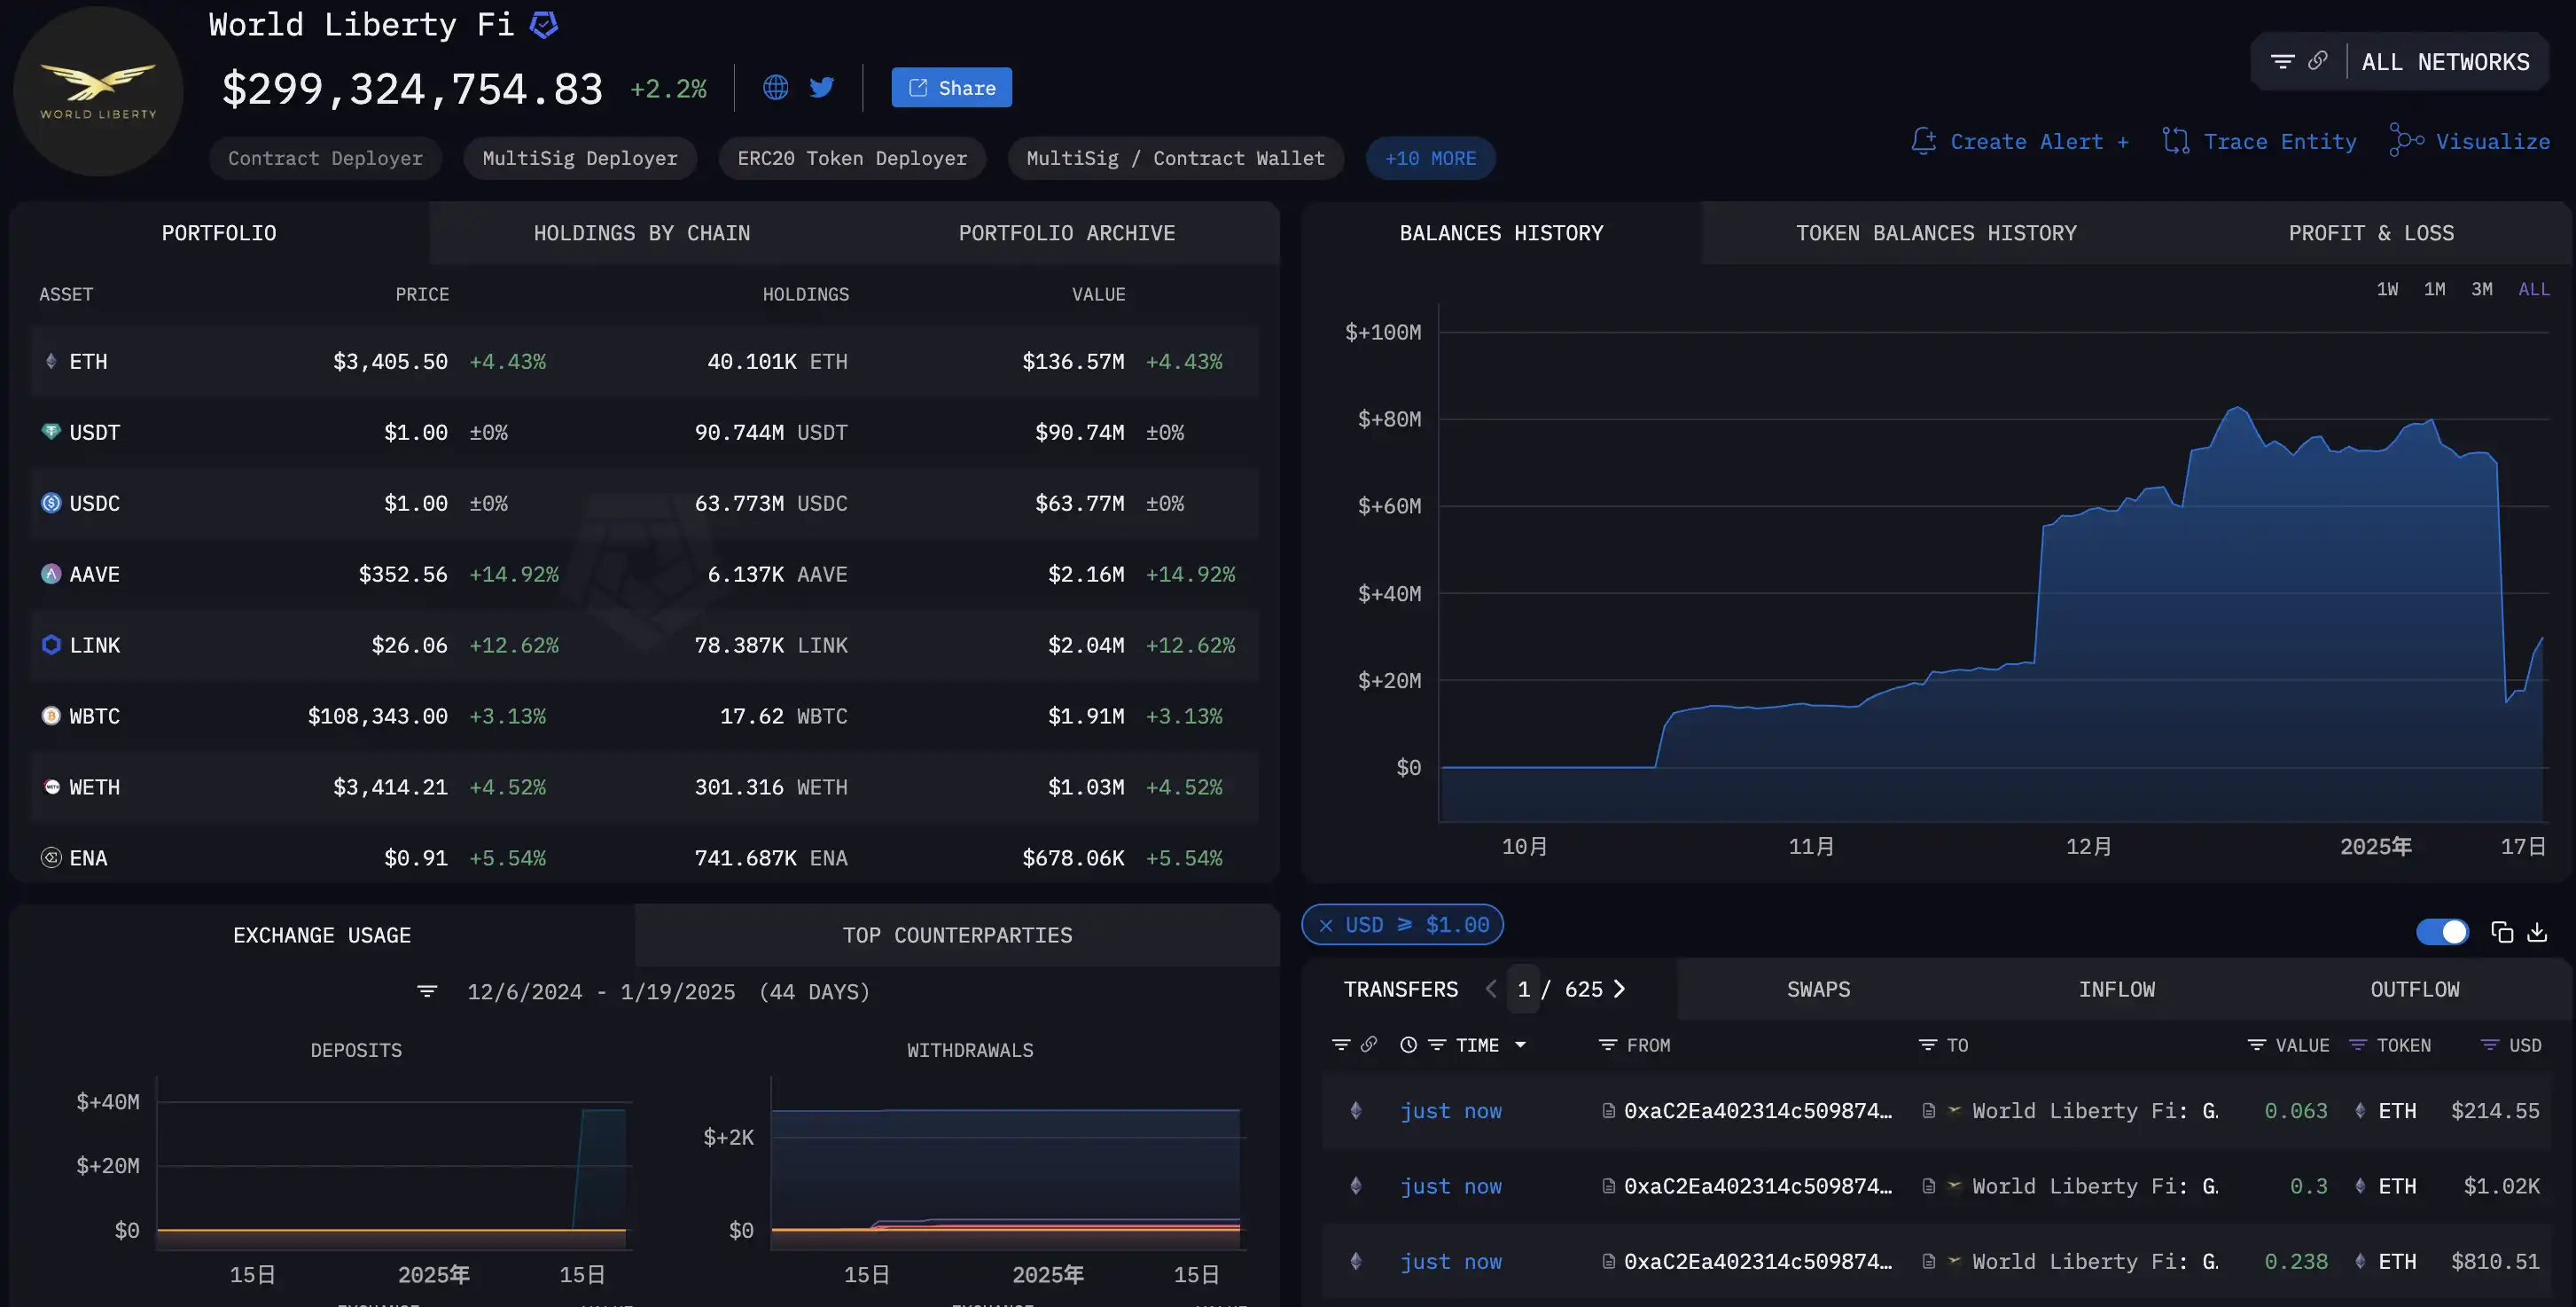Image resolution: width=2576 pixels, height=1307 pixels.
Task: Open the TIME sort dropdown arrow
Action: click(x=1520, y=1045)
